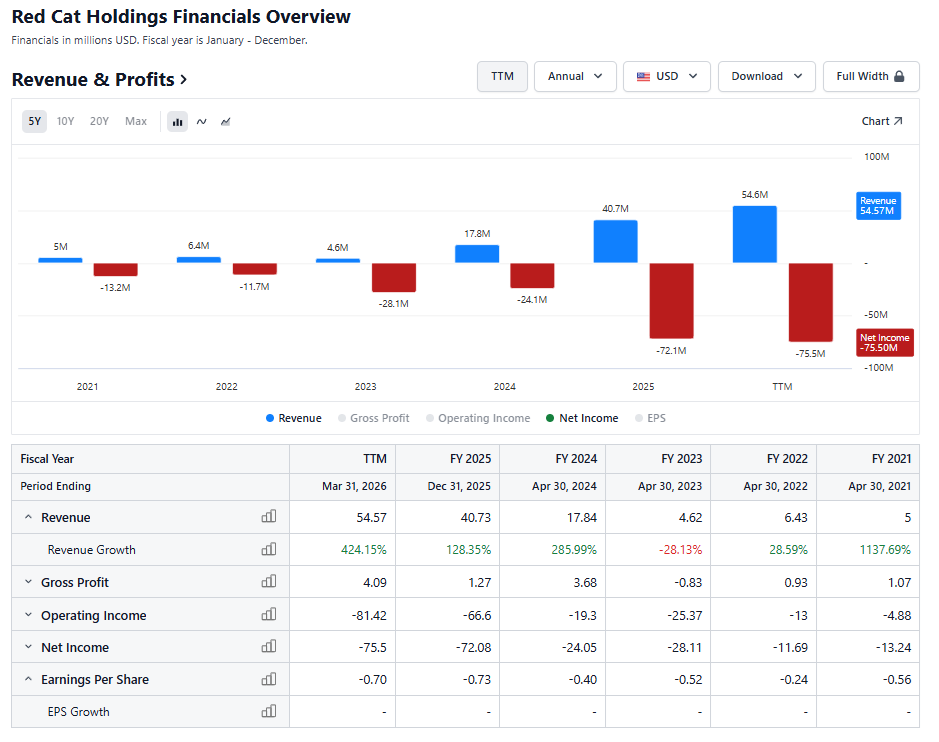Click the revenue growth value 424.15%

click(364, 550)
